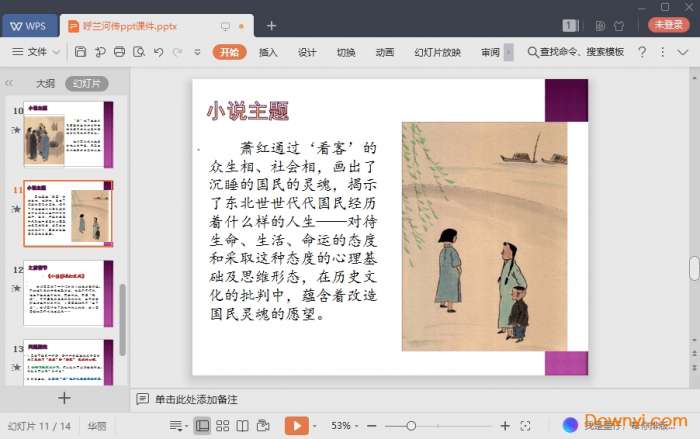The image size is (700, 439).
Task: Click the thumbnail panel scrollbar
Action: click(123, 319)
